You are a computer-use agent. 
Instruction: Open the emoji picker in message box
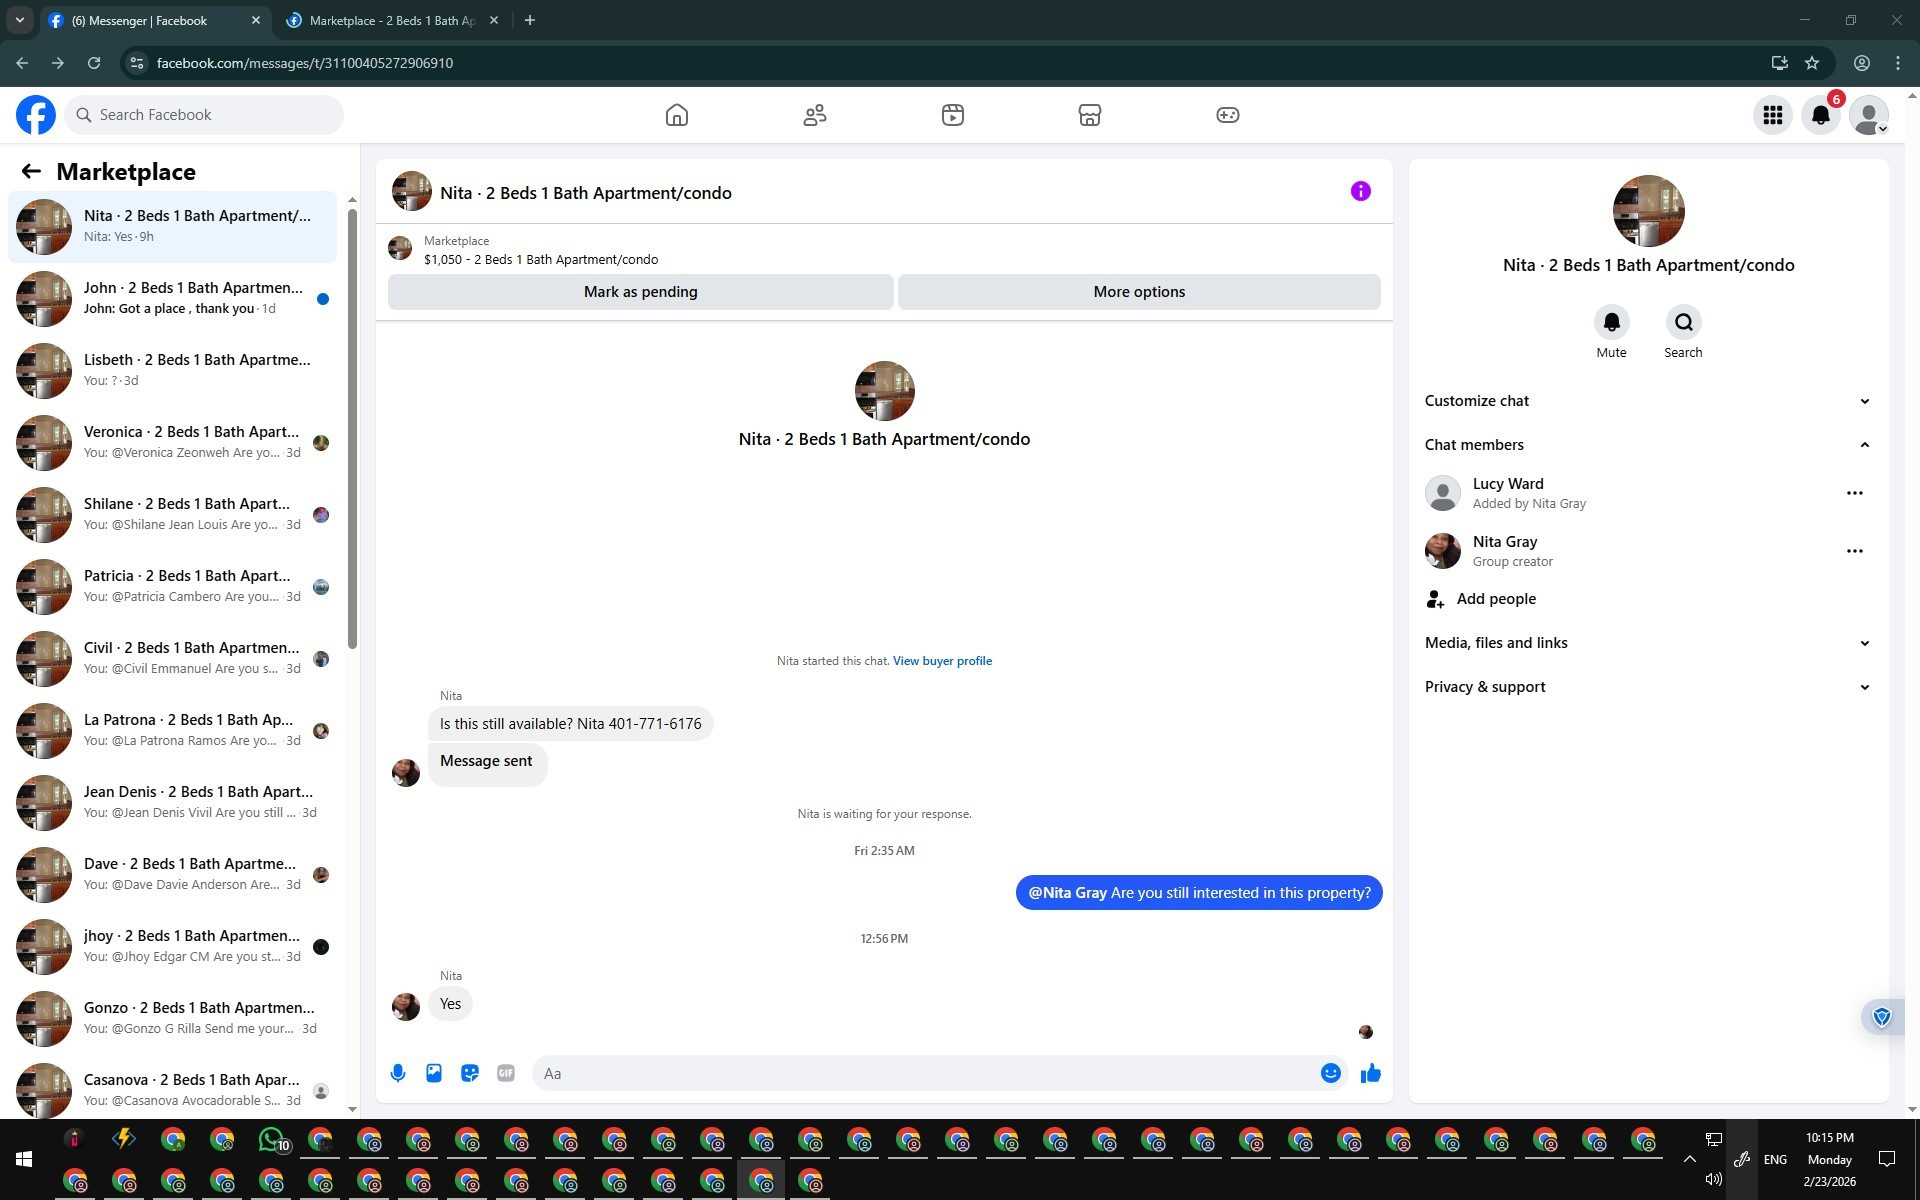[x=1330, y=1073]
